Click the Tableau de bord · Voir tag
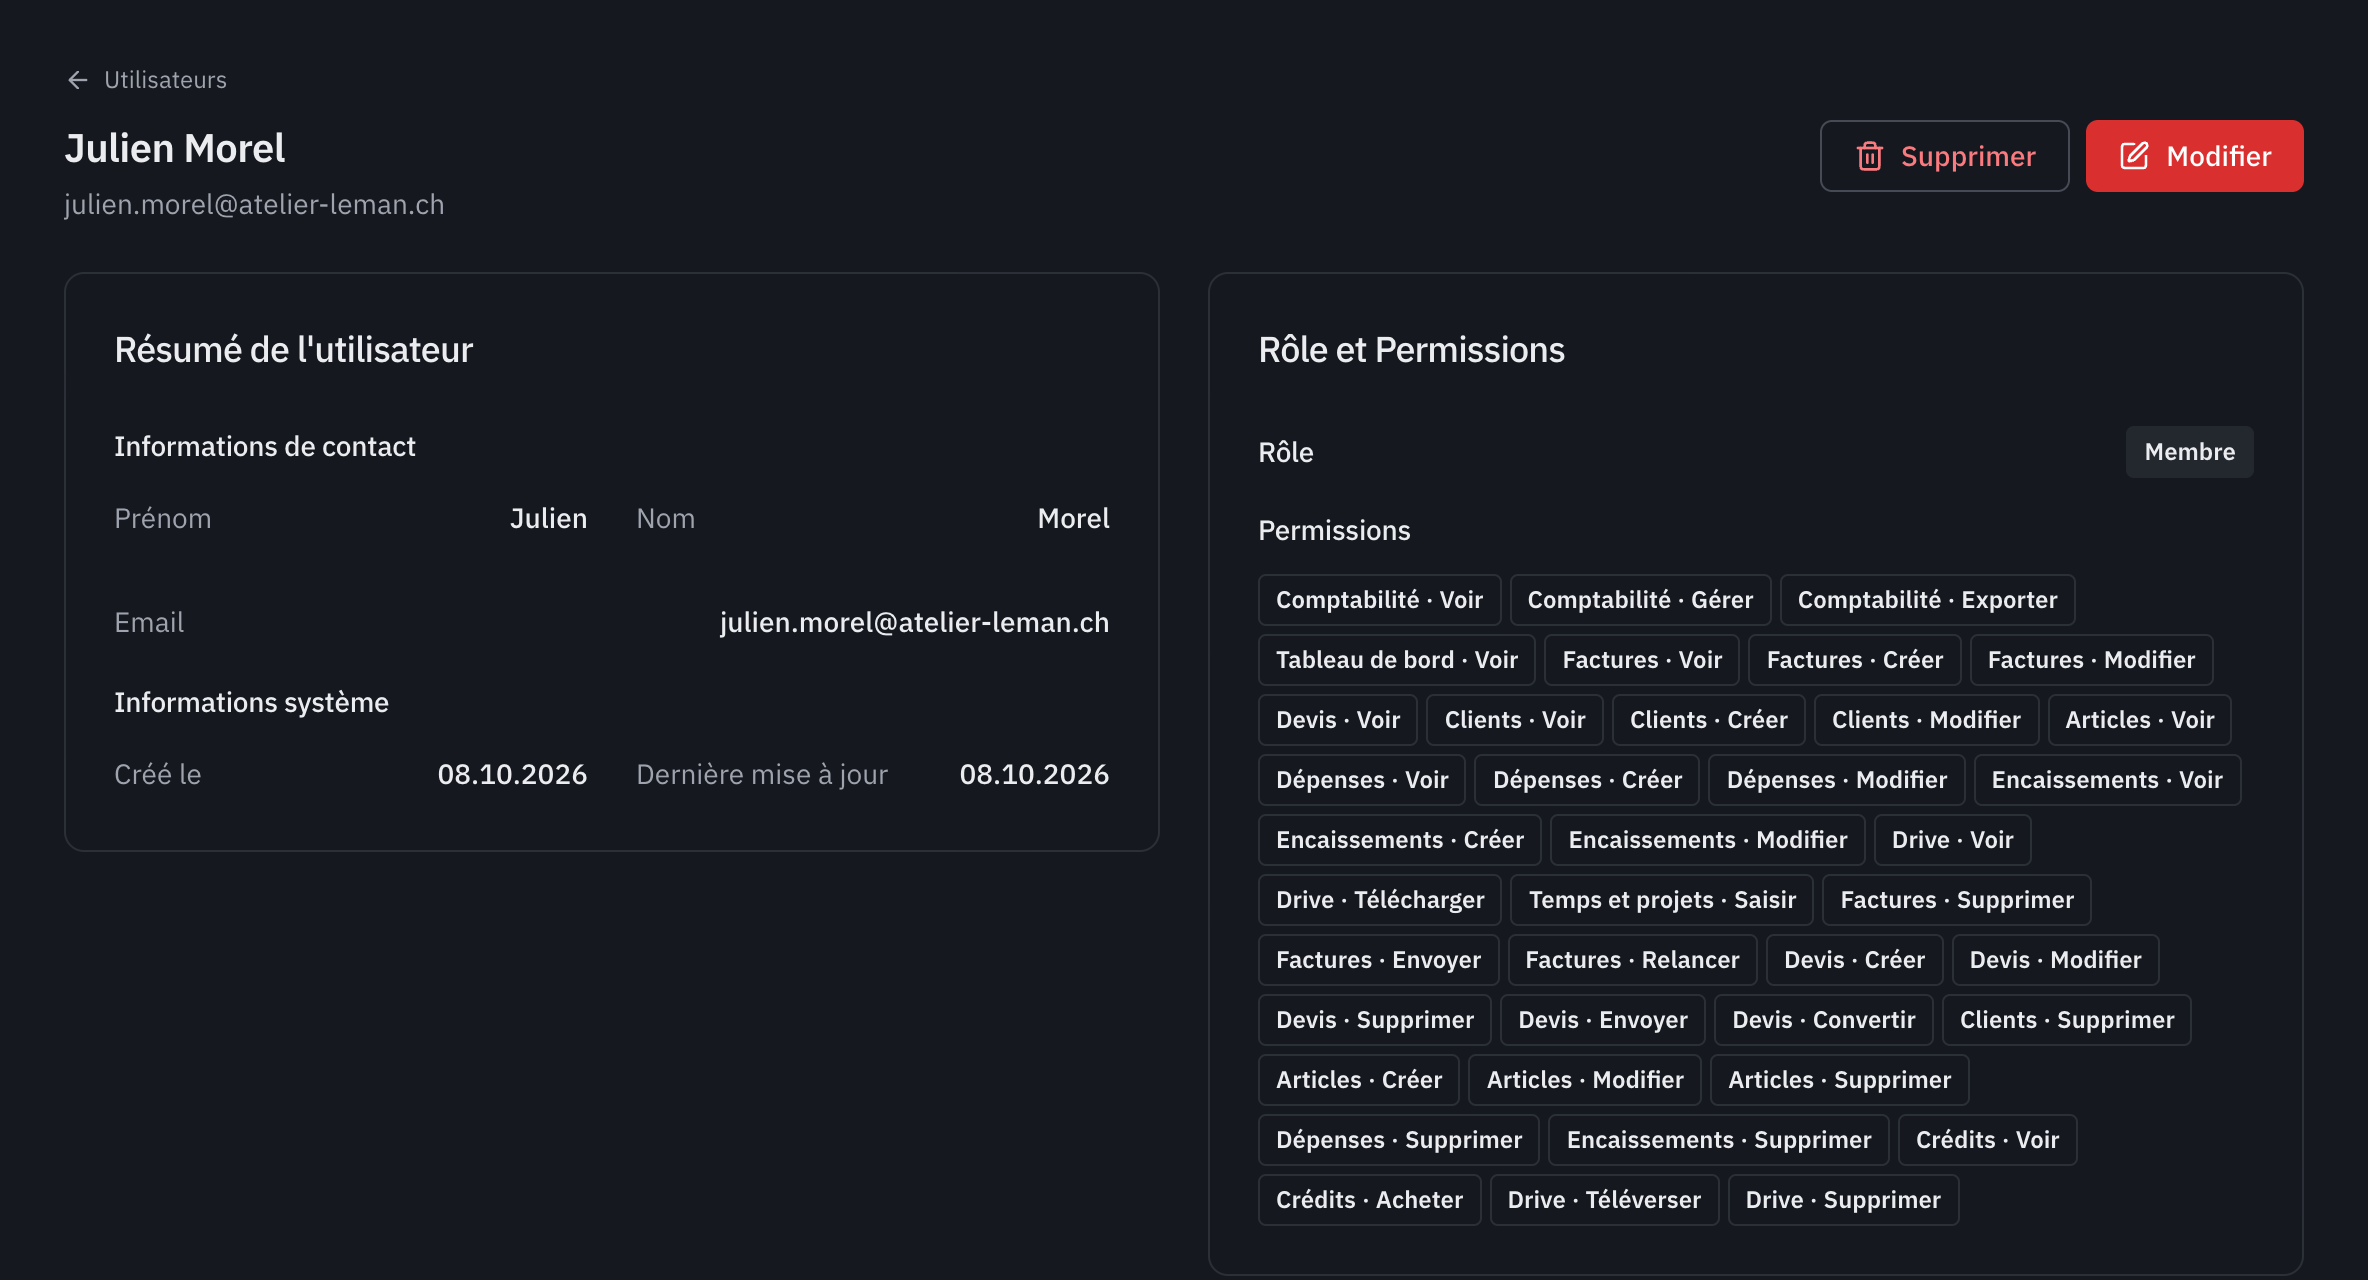The width and height of the screenshot is (2368, 1280). point(1396,660)
